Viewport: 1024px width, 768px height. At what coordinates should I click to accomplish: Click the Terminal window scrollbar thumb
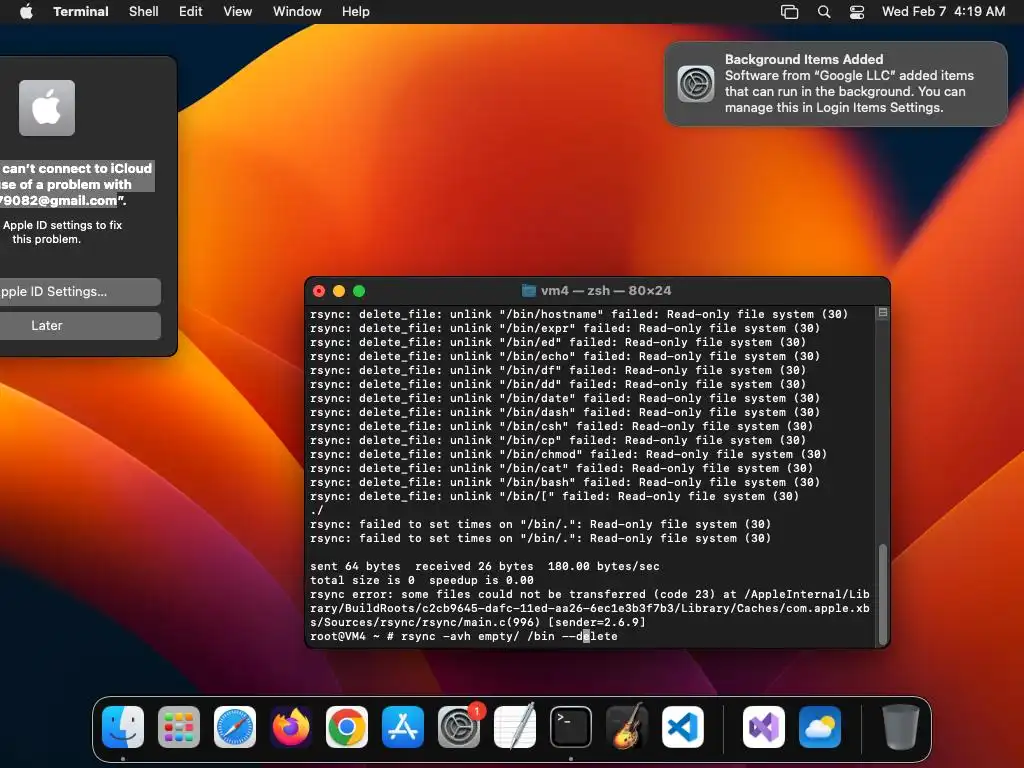pos(883,594)
